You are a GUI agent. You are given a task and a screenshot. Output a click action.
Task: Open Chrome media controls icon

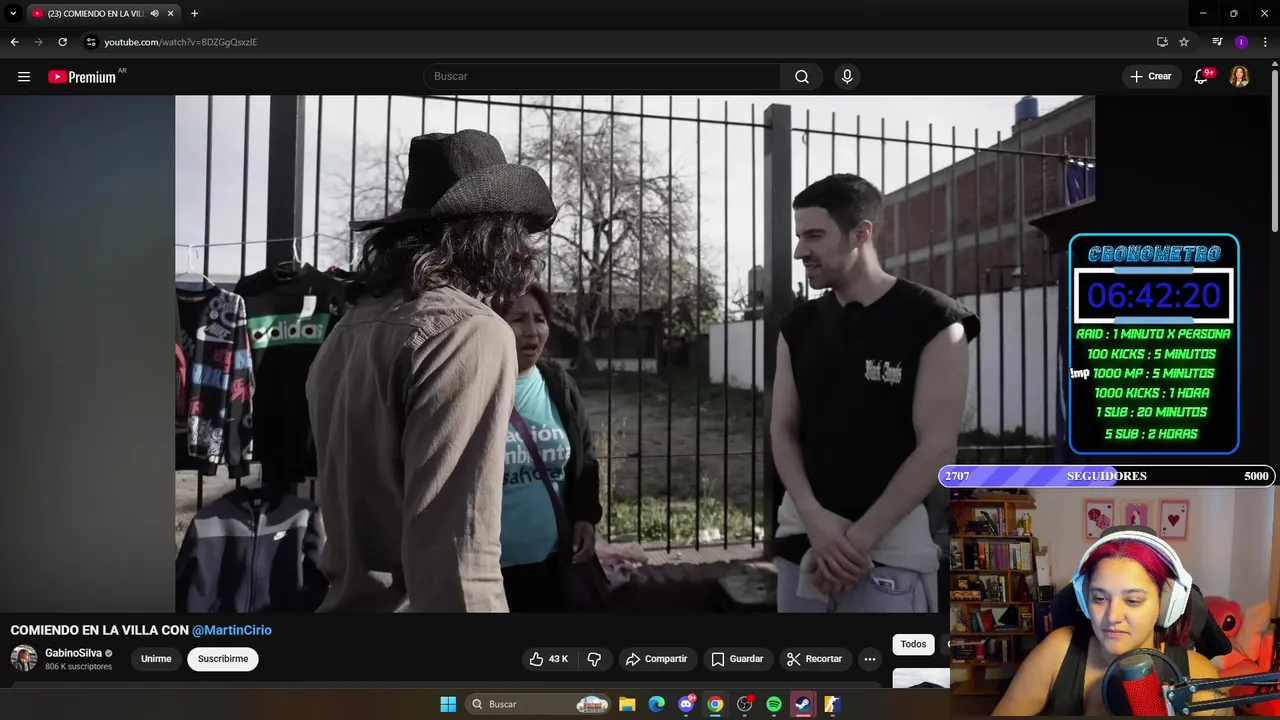pos(1217,42)
